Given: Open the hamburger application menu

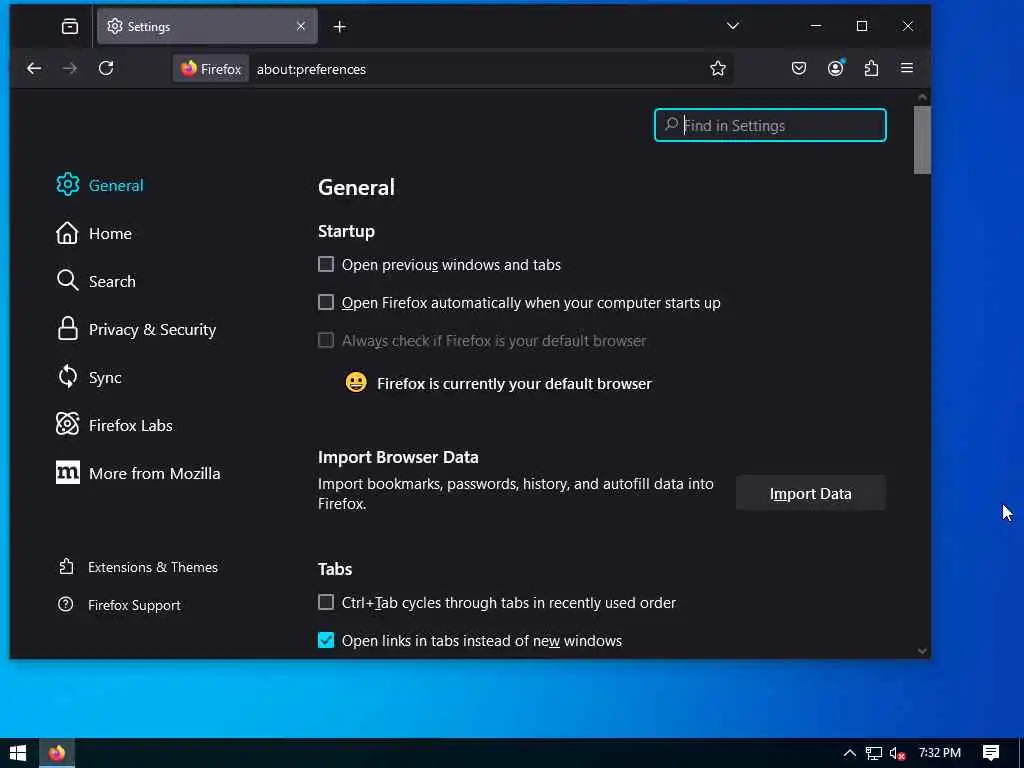Looking at the screenshot, I should click(906, 68).
